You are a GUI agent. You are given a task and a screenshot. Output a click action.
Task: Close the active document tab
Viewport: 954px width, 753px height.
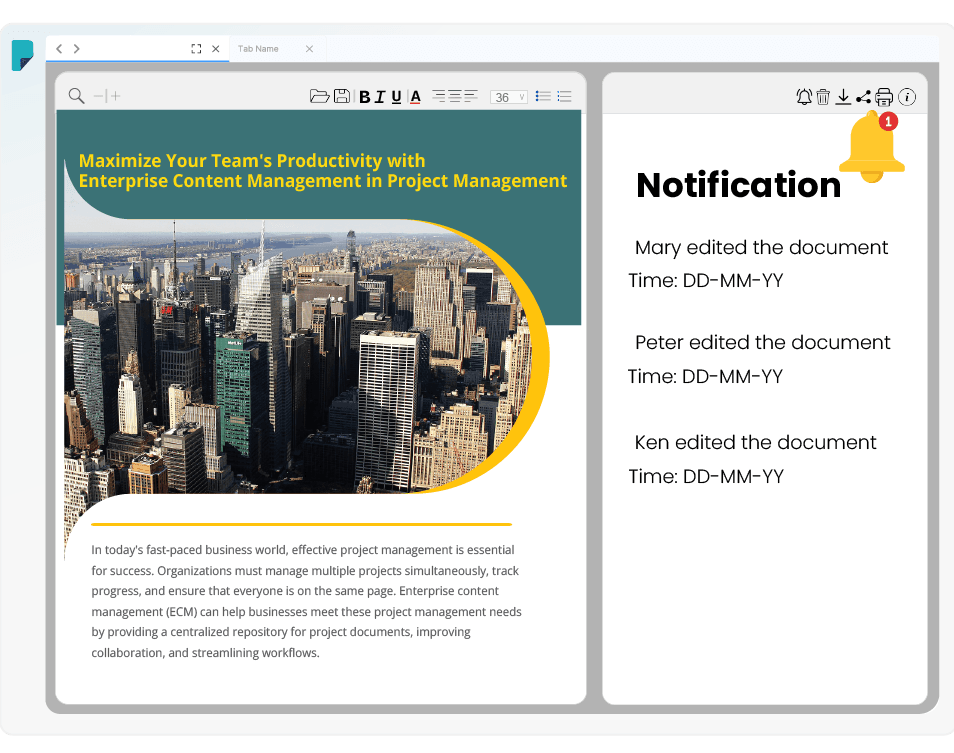tap(215, 49)
